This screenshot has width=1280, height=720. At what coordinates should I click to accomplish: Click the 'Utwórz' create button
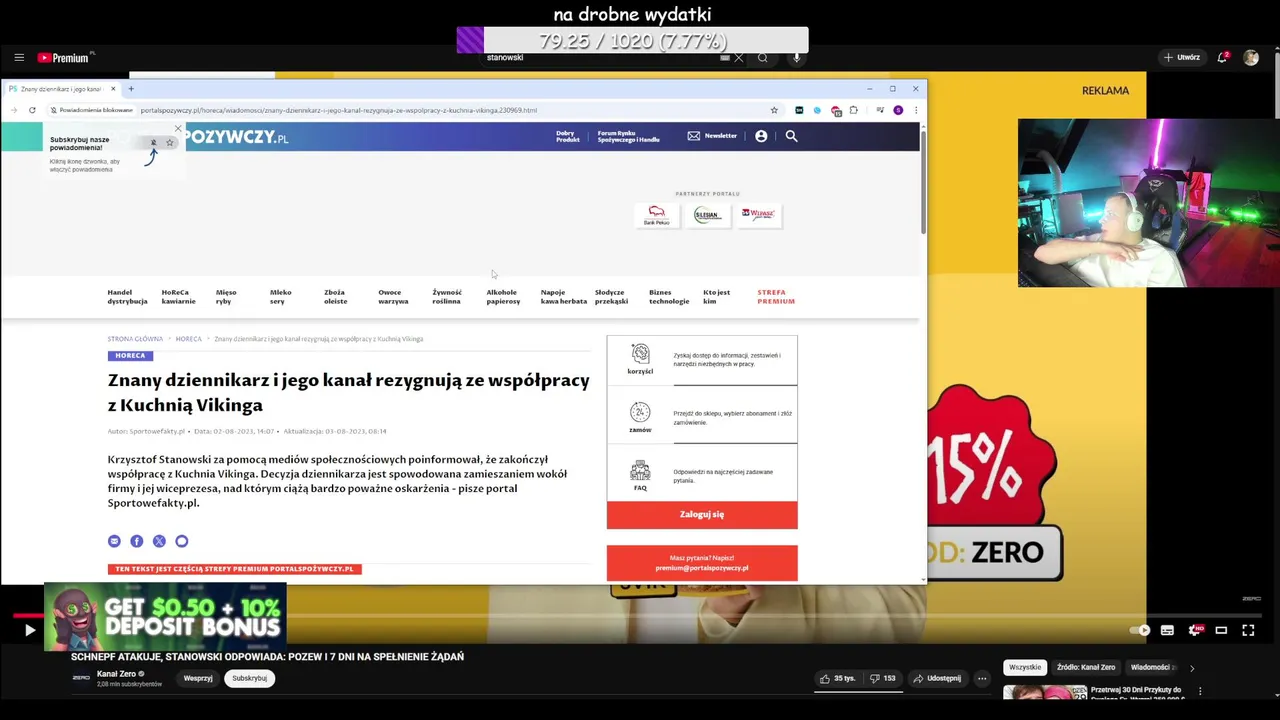tap(1182, 58)
